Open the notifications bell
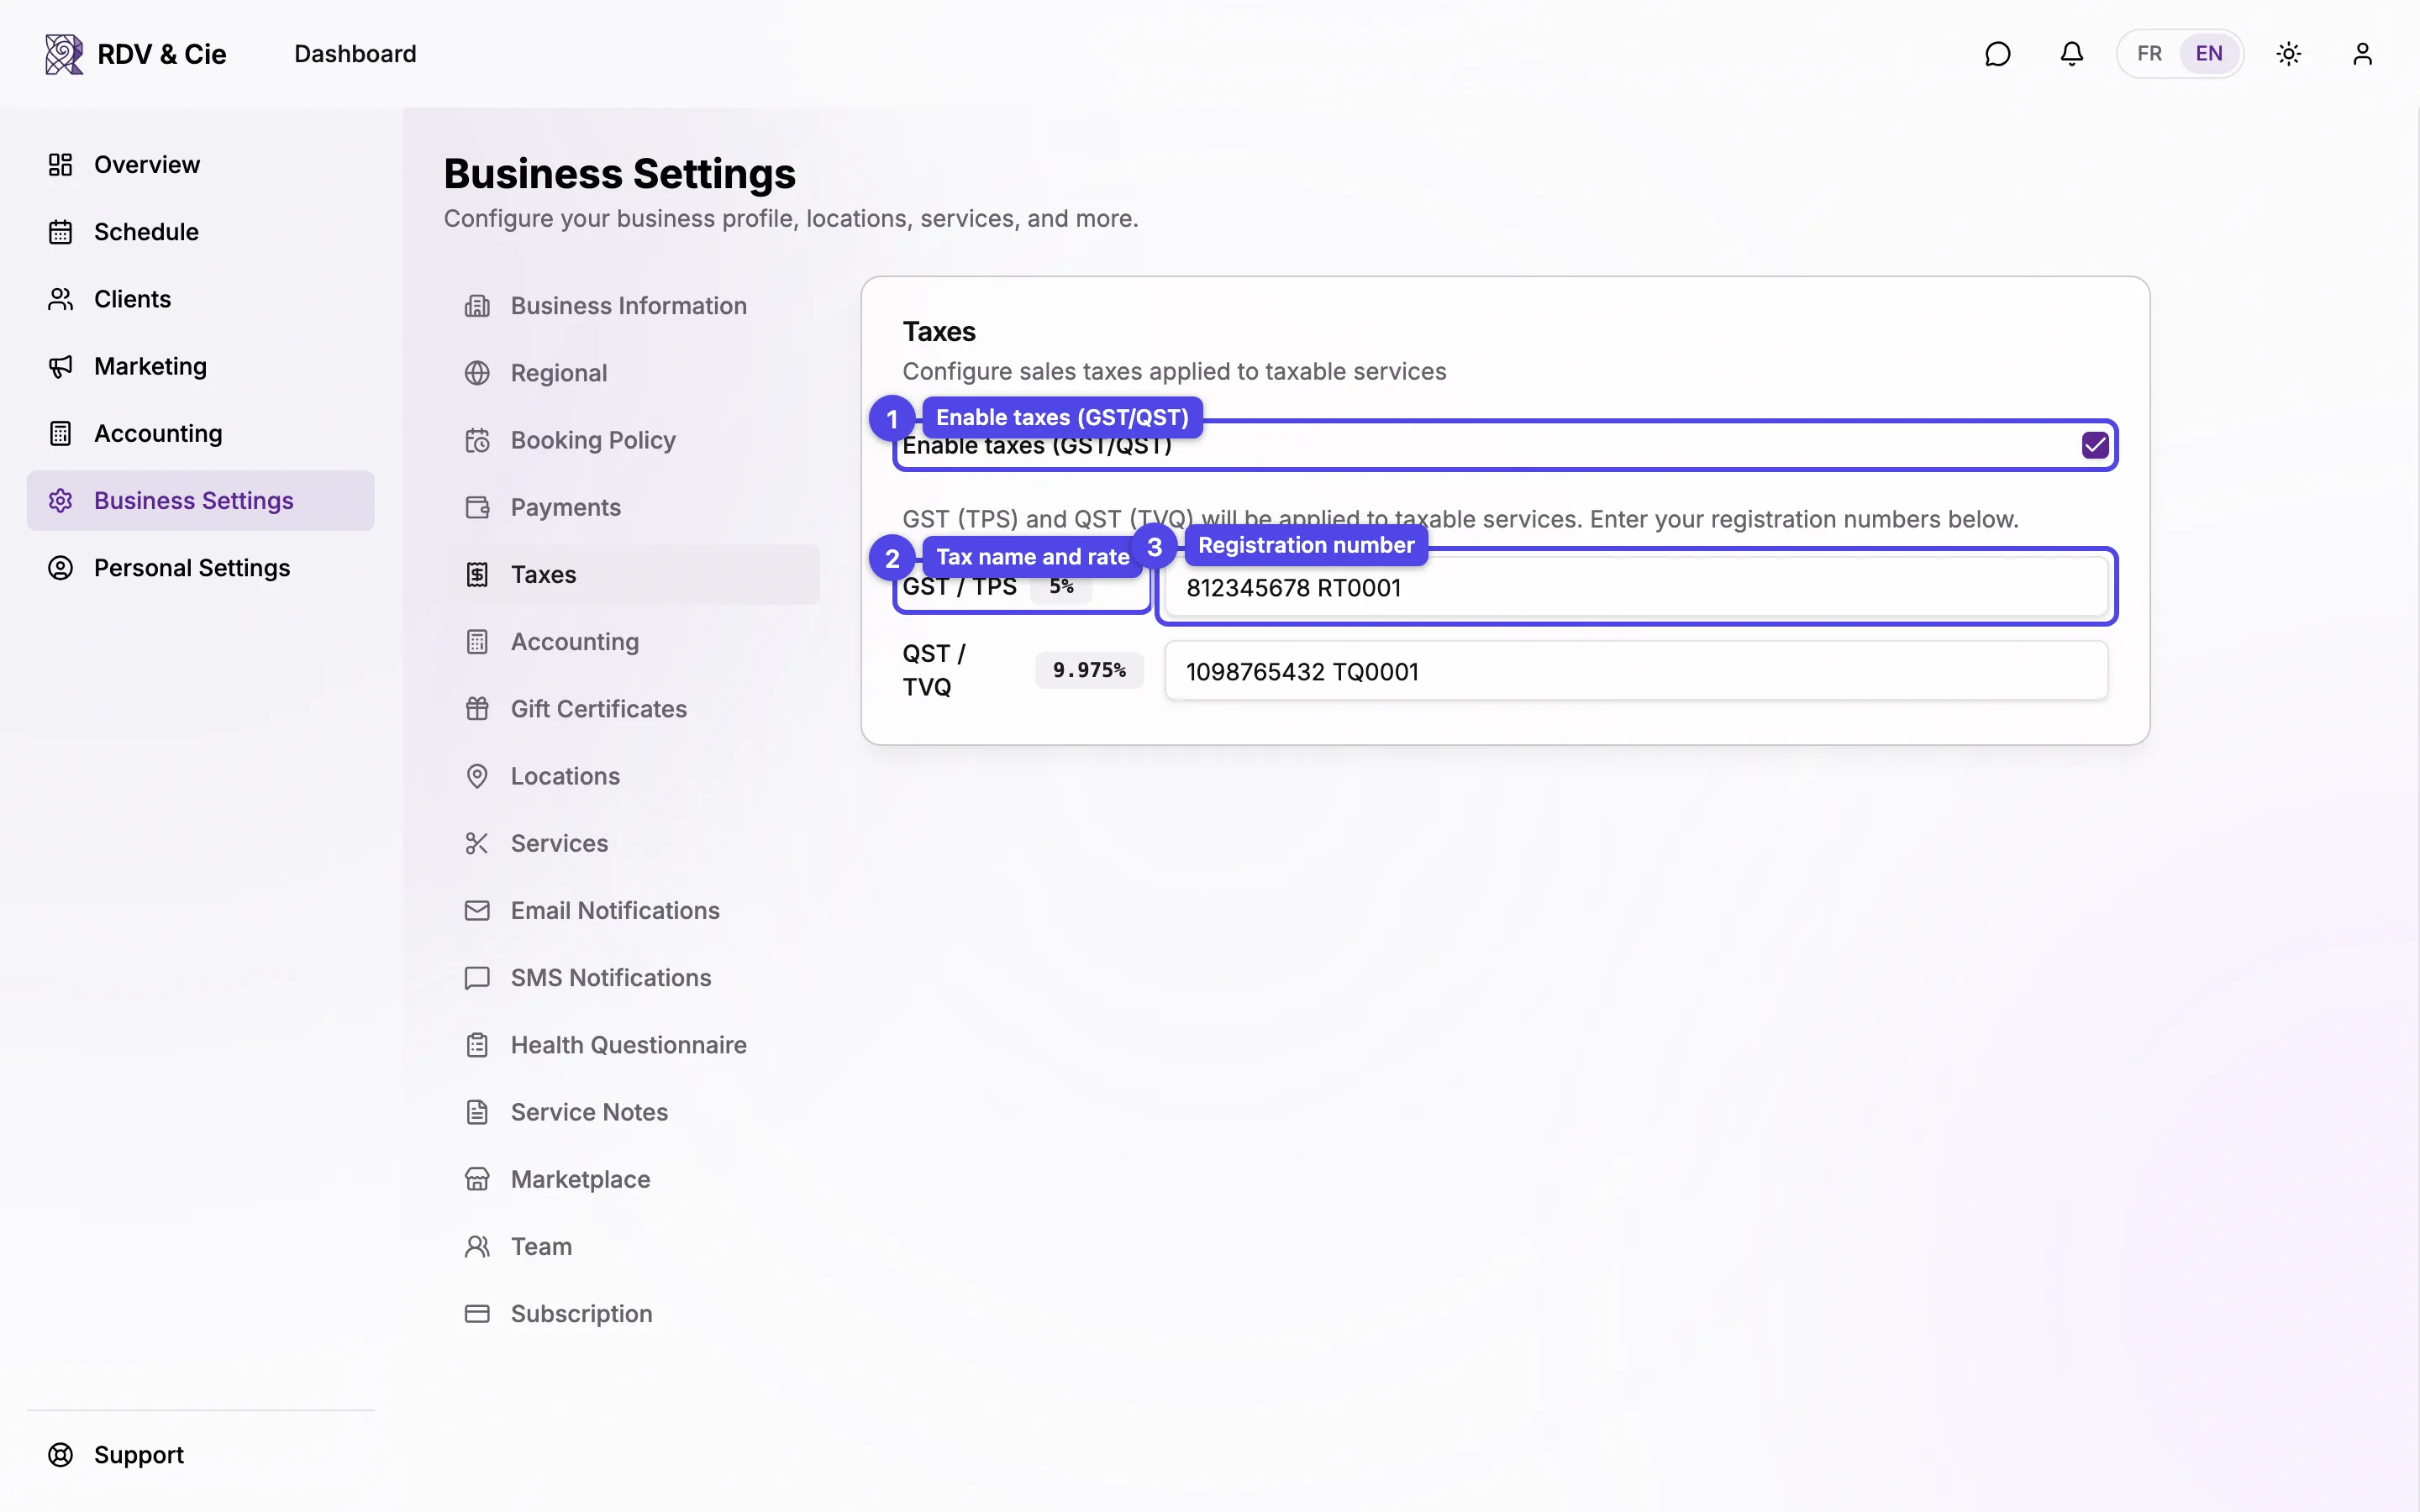Screen dimensions: 2420x1512 coord(2071,54)
